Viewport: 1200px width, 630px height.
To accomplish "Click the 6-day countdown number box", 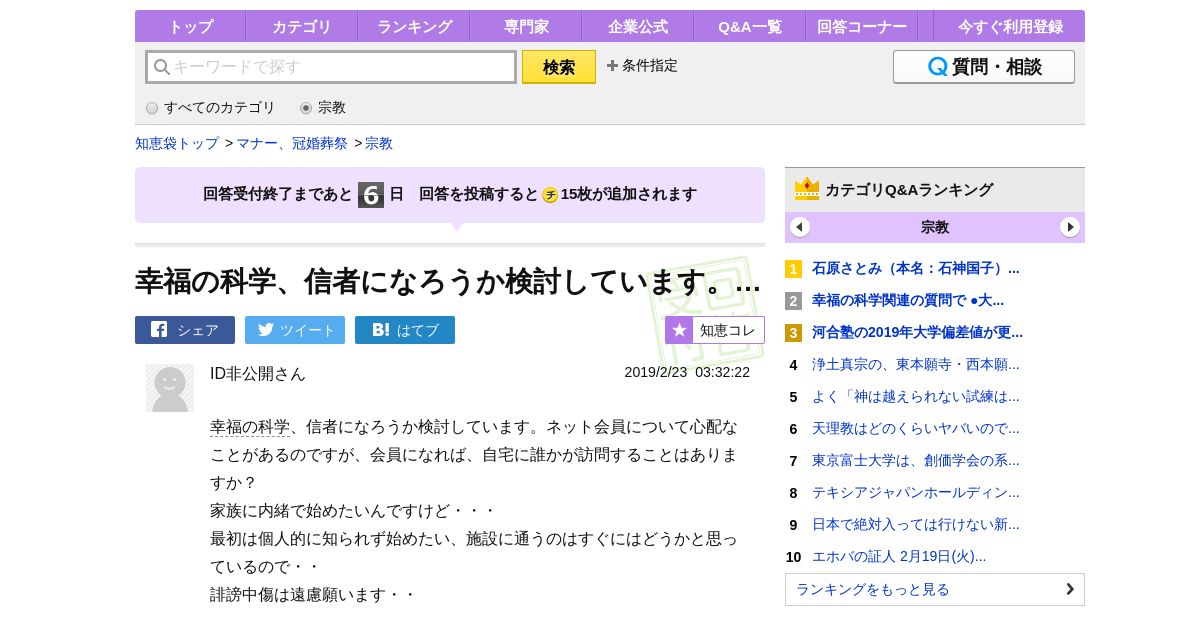I will click(x=371, y=194).
